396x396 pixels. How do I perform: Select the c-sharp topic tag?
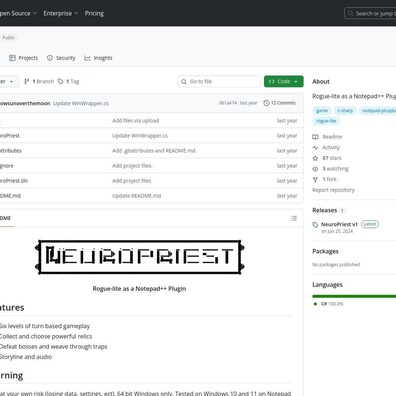[345, 110]
